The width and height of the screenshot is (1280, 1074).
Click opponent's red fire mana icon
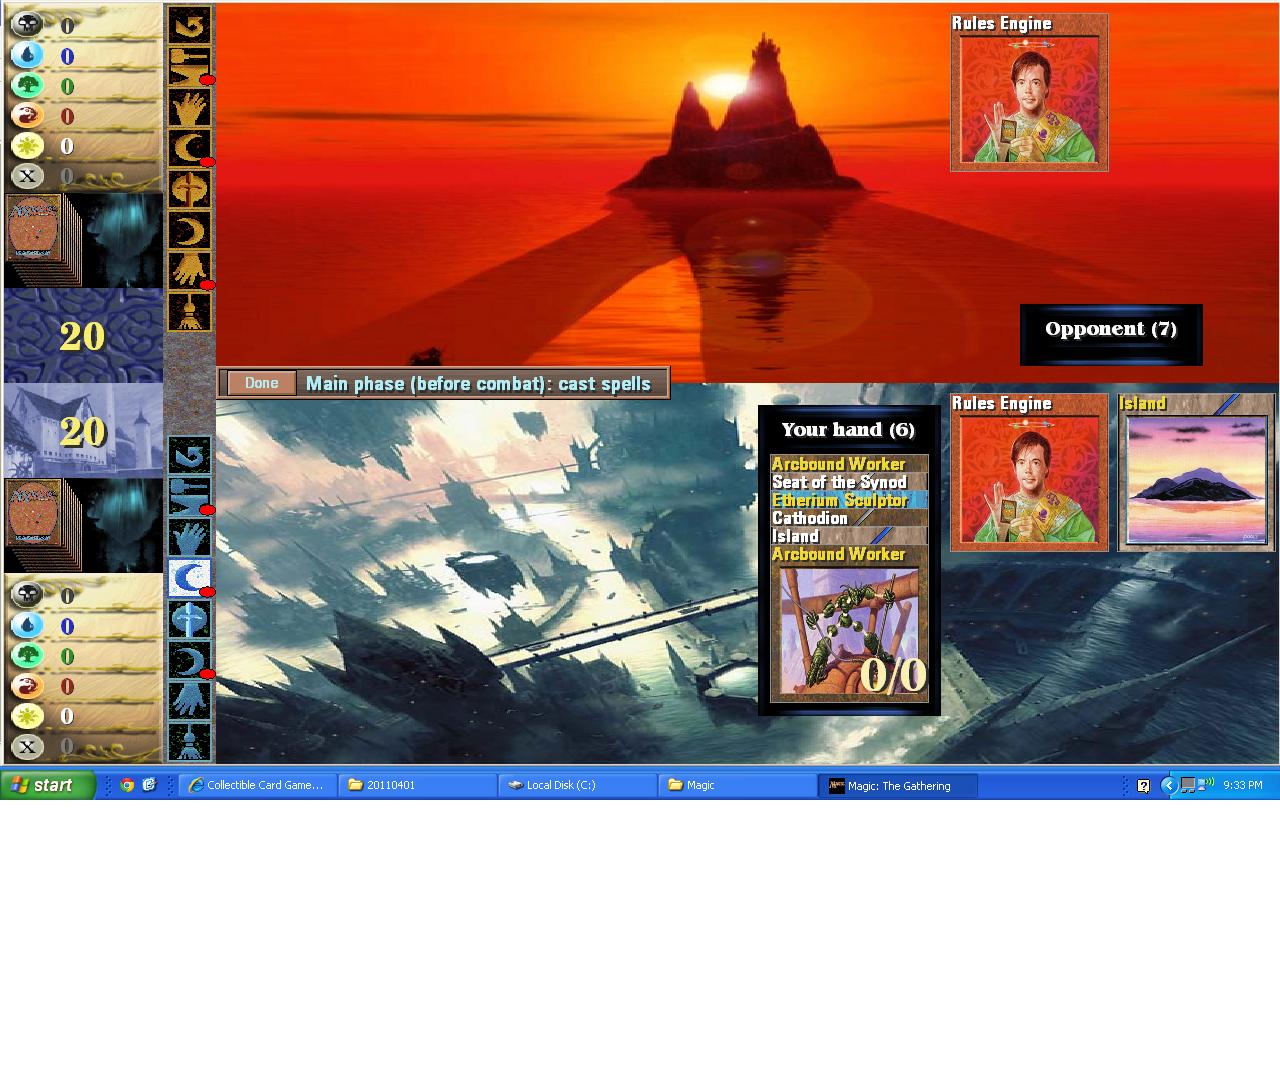tap(27, 115)
